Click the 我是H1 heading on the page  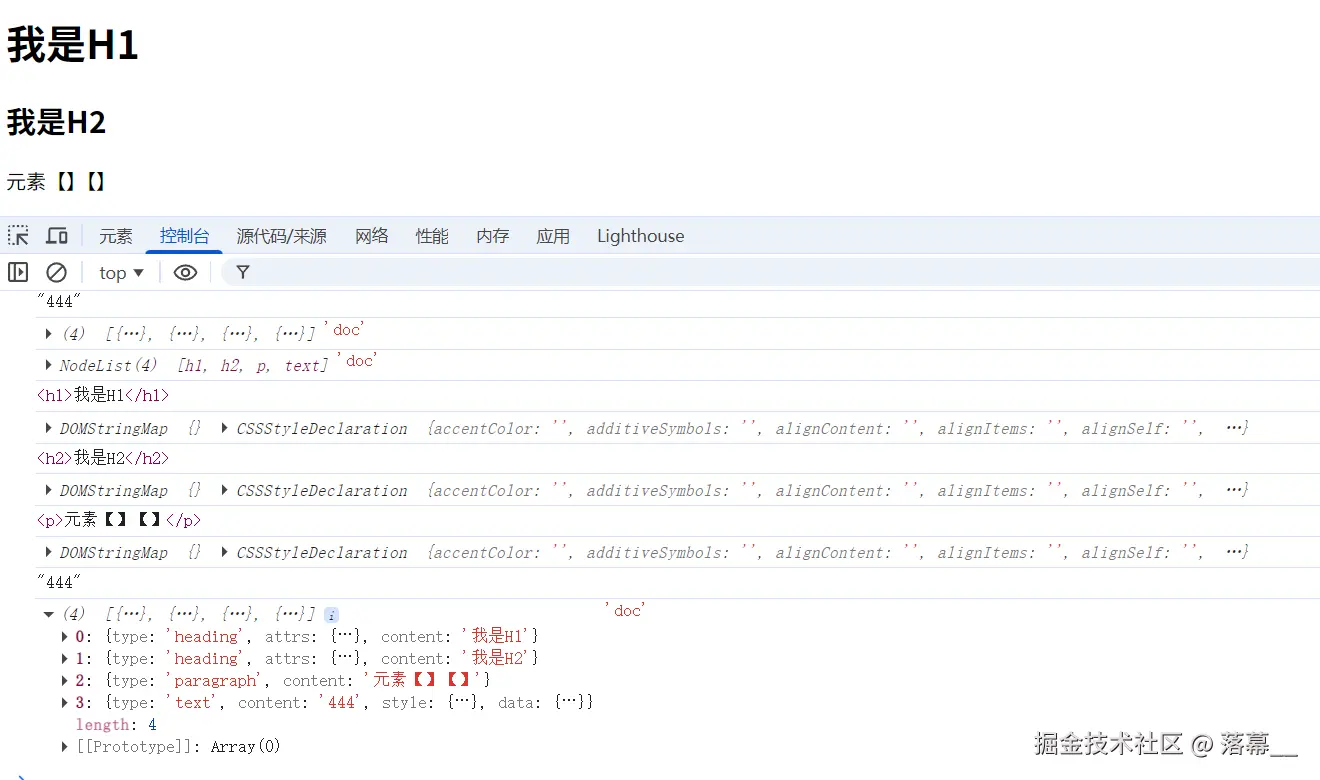(72, 44)
